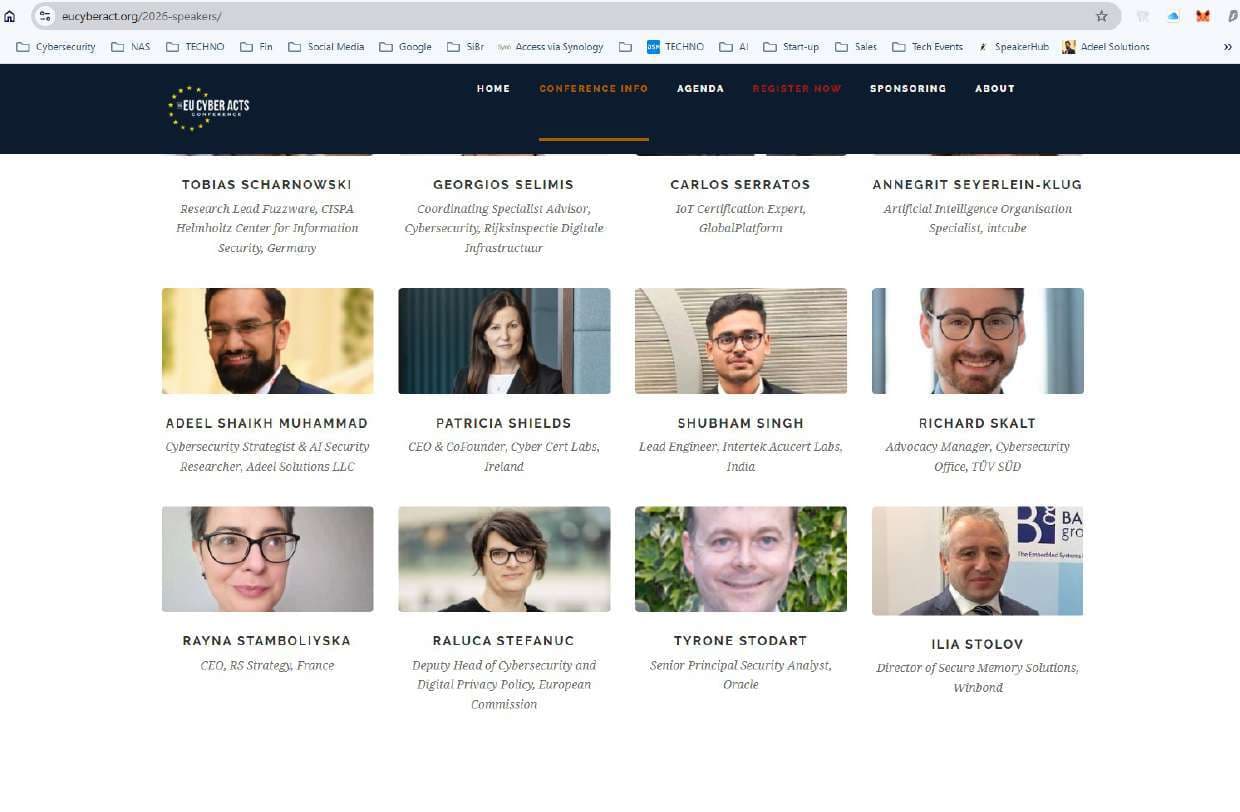Open the DSM TECHNO bookmark
Image resolution: width=1240 pixels, height=812 pixels.
(x=675, y=46)
